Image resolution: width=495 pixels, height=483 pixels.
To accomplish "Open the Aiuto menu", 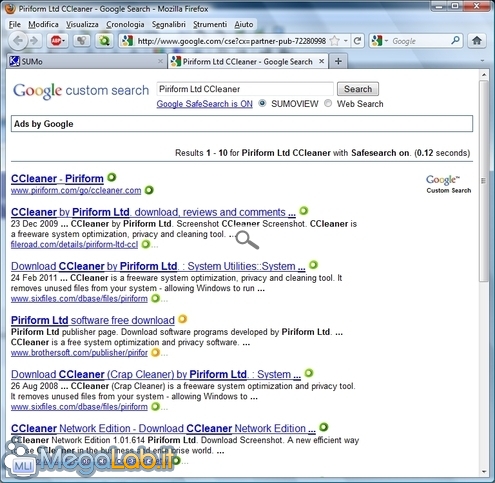I will 244,24.
